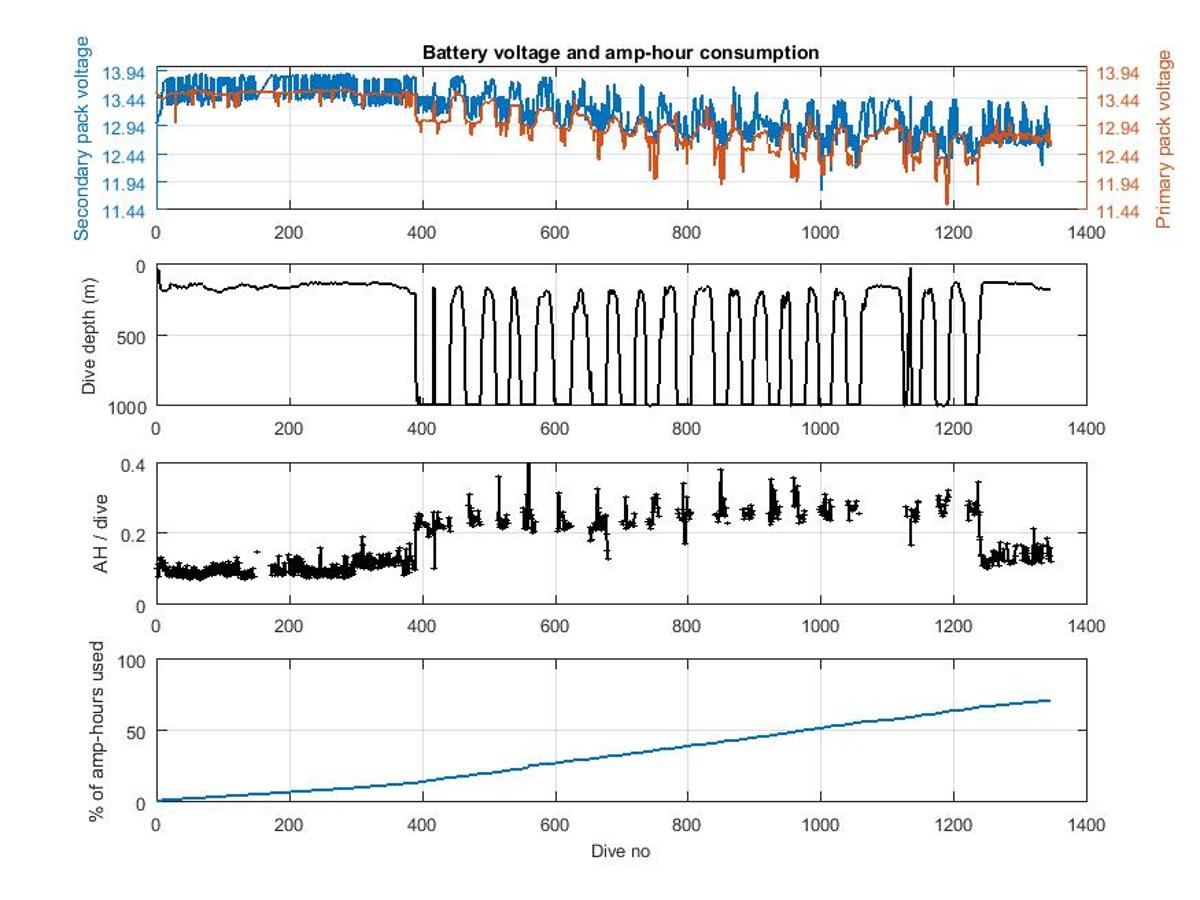The width and height of the screenshot is (1200, 900).
Task: Select the 100 tick on the amp-hours used axis
Action: 131,661
